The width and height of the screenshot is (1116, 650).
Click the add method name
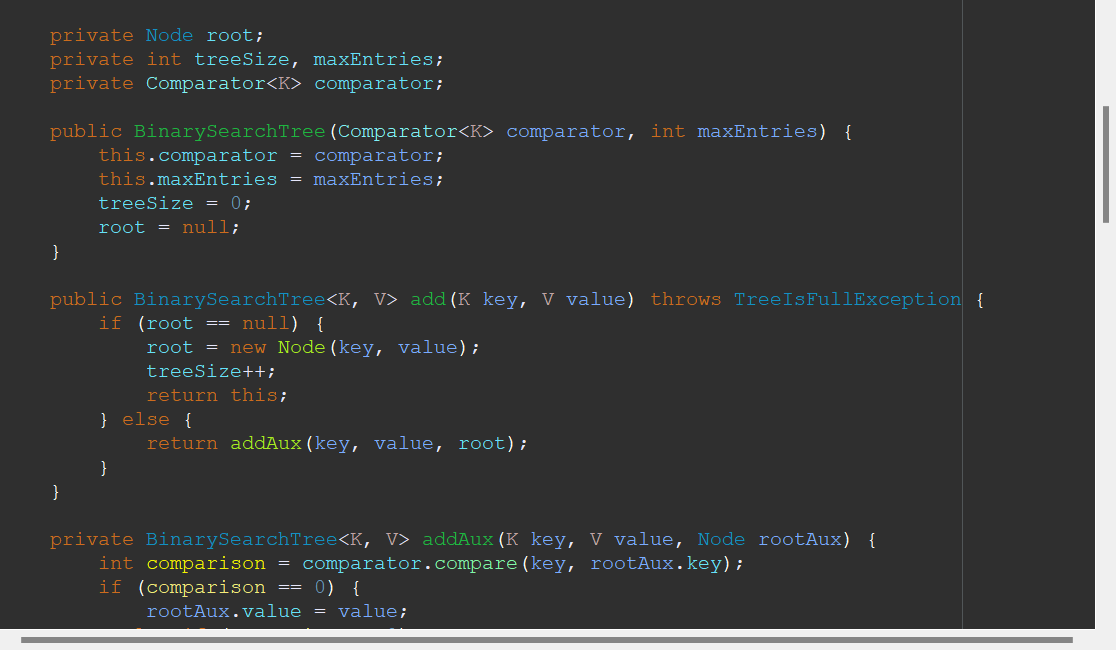pos(428,298)
